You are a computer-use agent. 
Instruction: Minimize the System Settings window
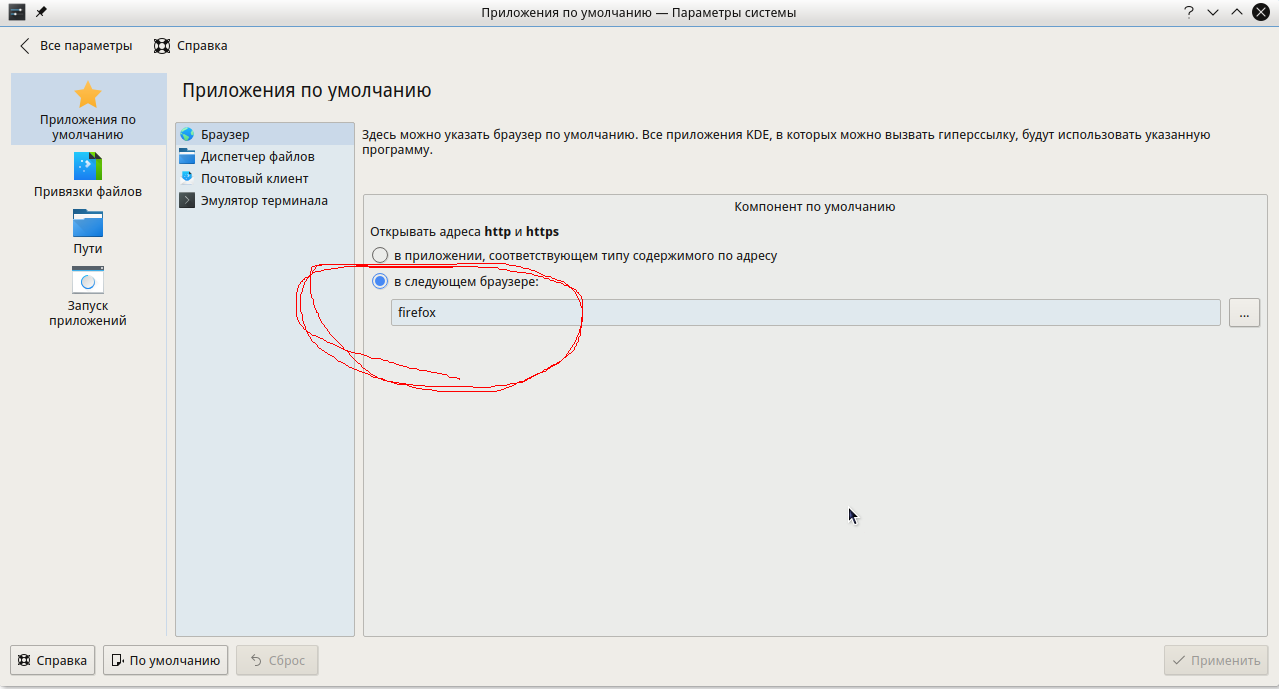pyautogui.click(x=1213, y=13)
